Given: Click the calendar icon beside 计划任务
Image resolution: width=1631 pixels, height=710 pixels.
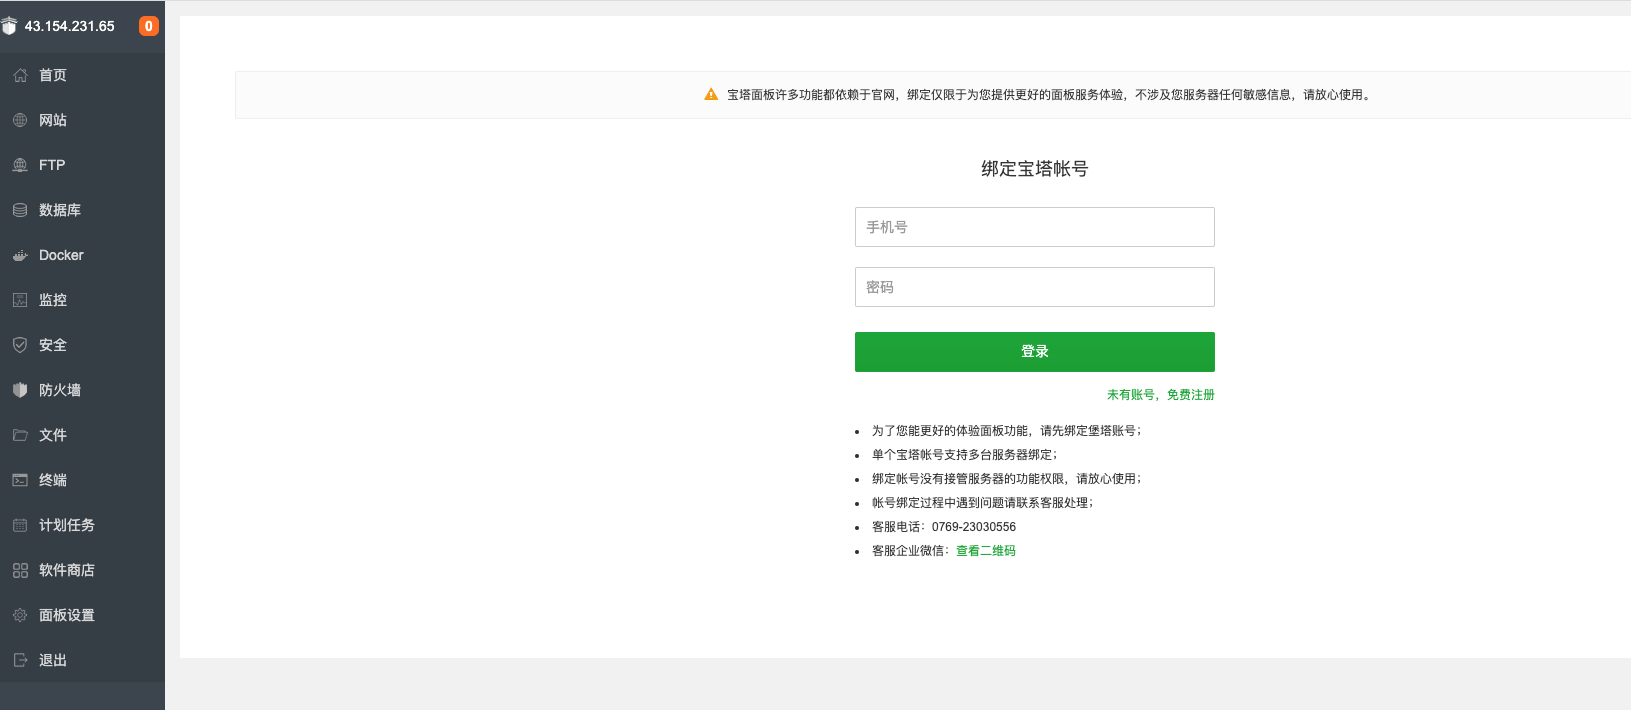Looking at the screenshot, I should click(20, 525).
